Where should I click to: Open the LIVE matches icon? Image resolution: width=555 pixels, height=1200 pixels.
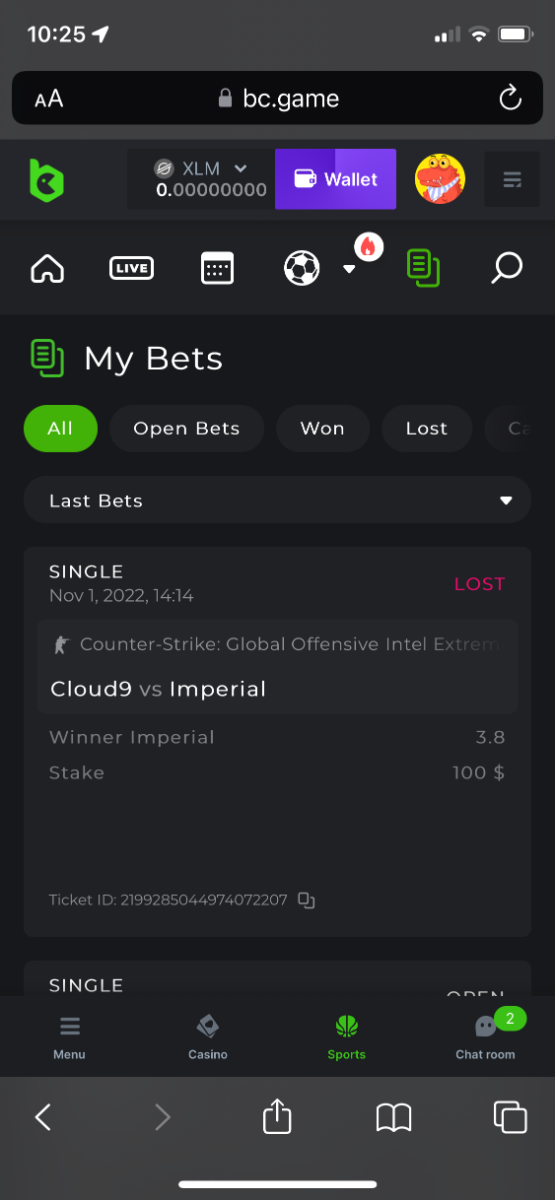coord(131,268)
